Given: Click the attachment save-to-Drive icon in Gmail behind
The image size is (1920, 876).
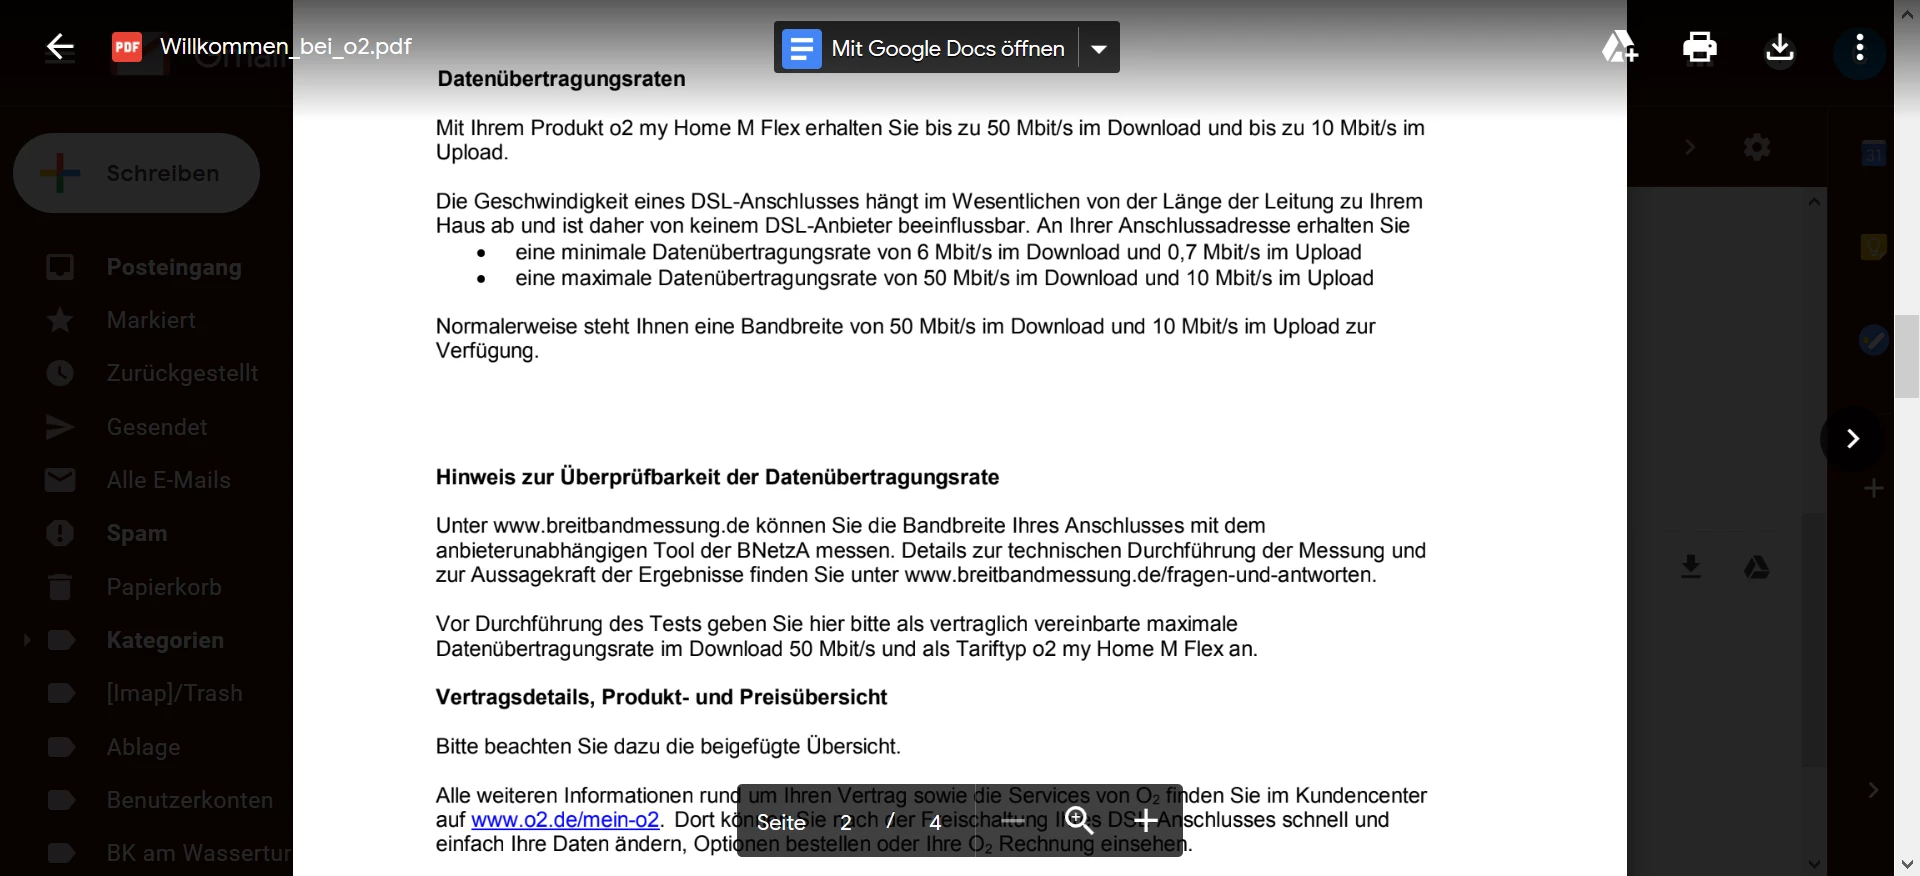Looking at the screenshot, I should click(1757, 567).
